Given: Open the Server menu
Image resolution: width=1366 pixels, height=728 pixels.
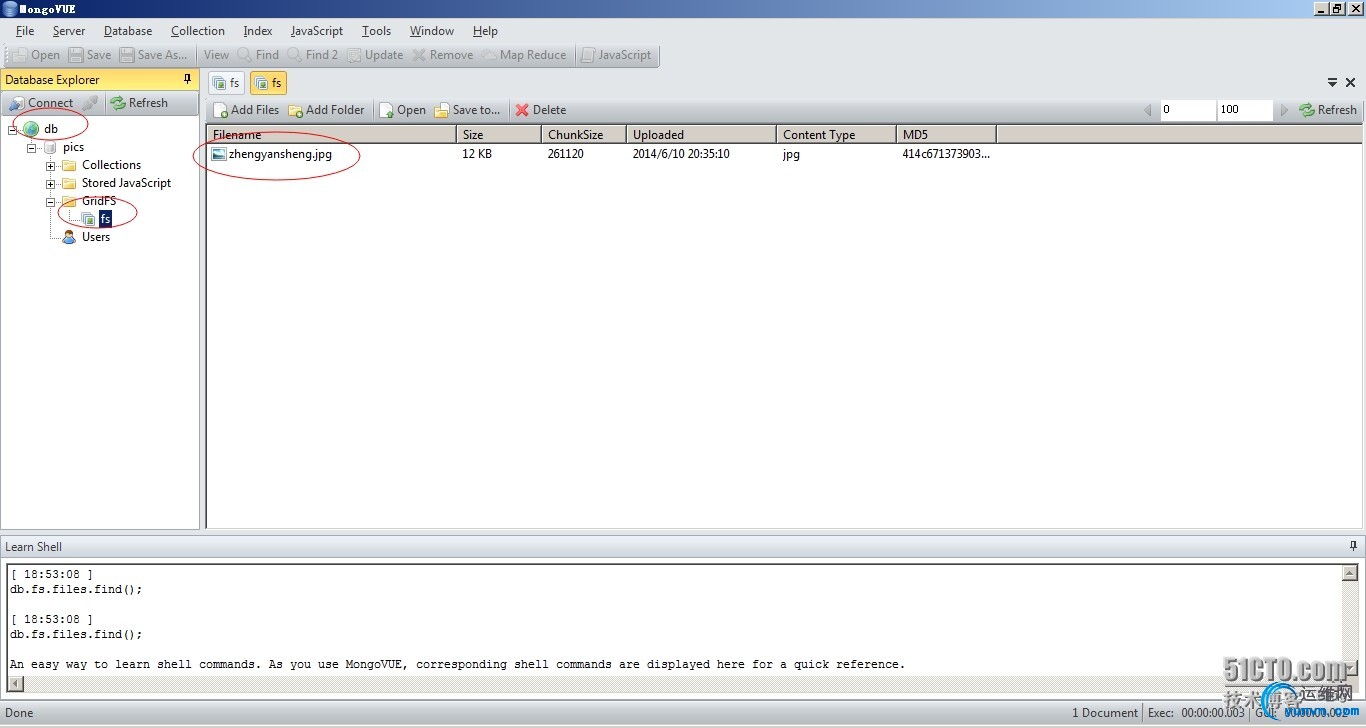Looking at the screenshot, I should (69, 31).
